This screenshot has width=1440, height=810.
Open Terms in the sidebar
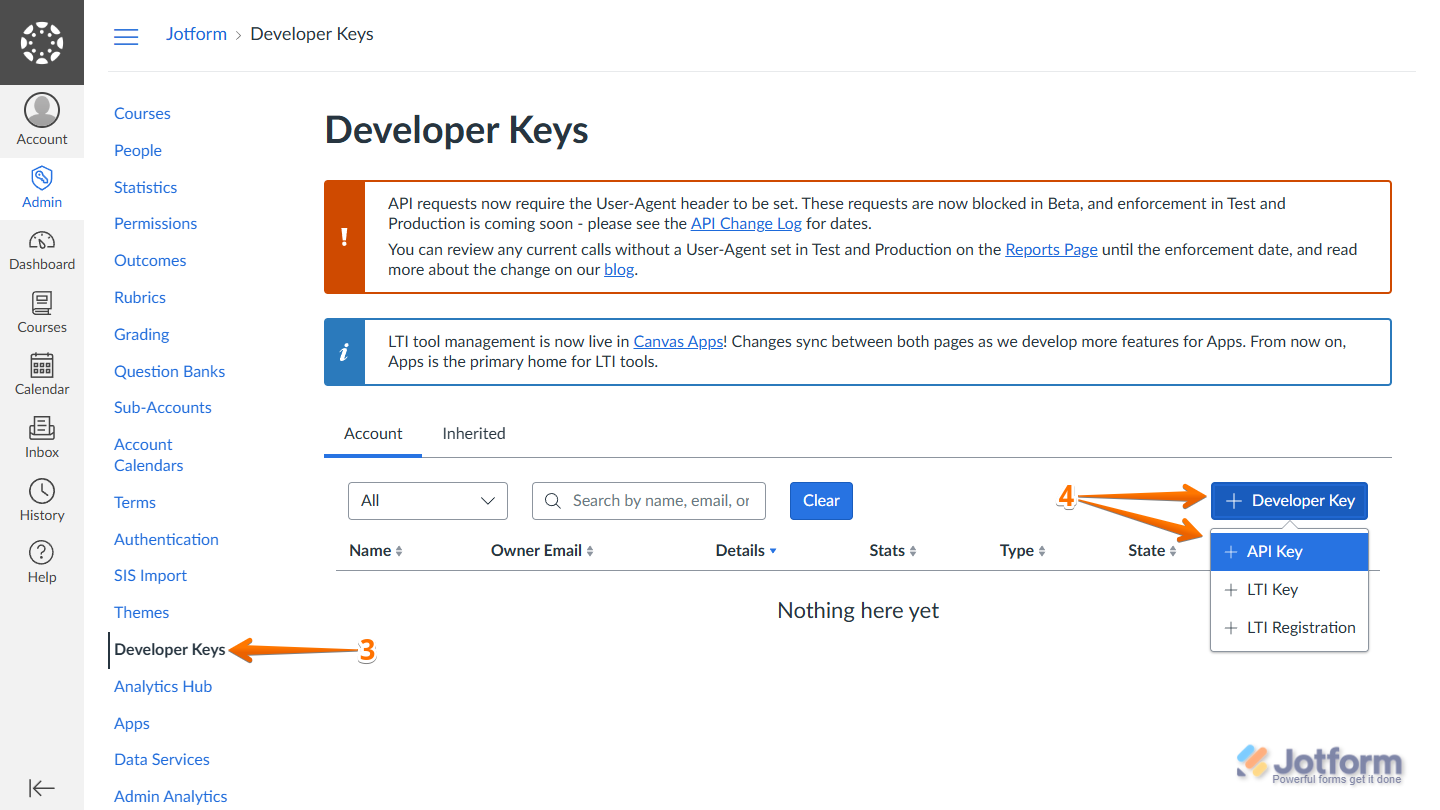(135, 503)
